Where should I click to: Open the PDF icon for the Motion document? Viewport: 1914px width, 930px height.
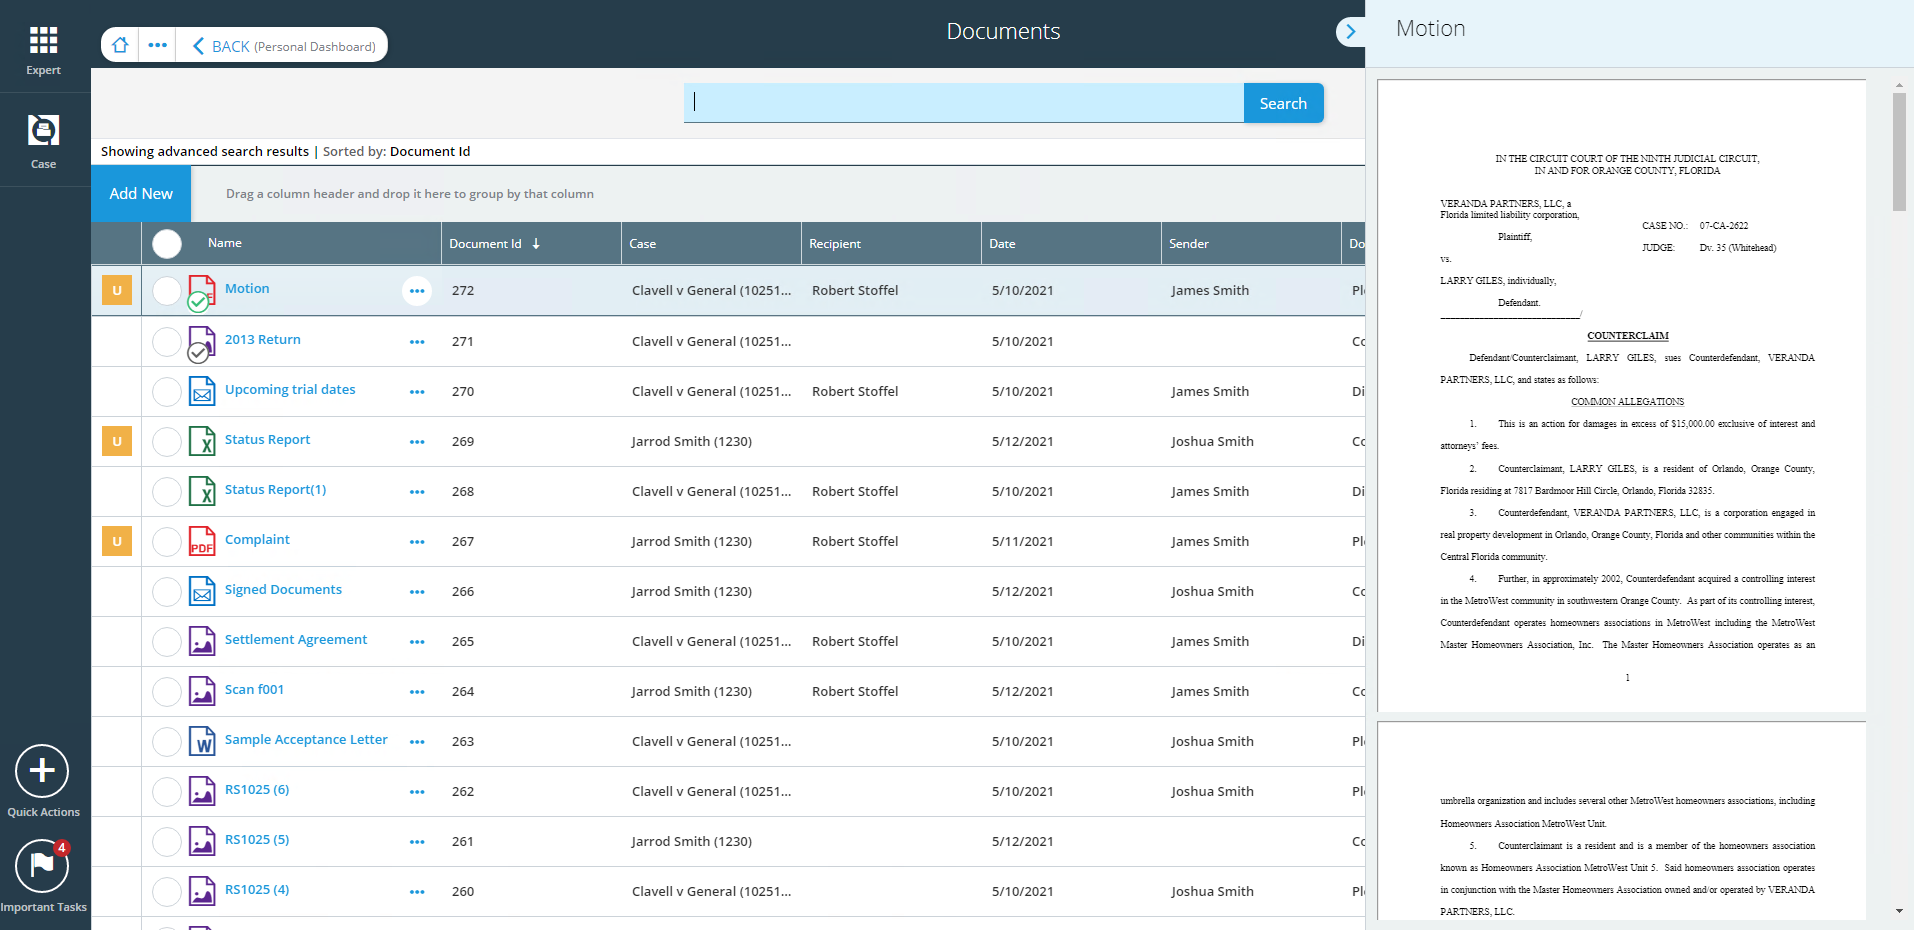pyautogui.click(x=202, y=290)
